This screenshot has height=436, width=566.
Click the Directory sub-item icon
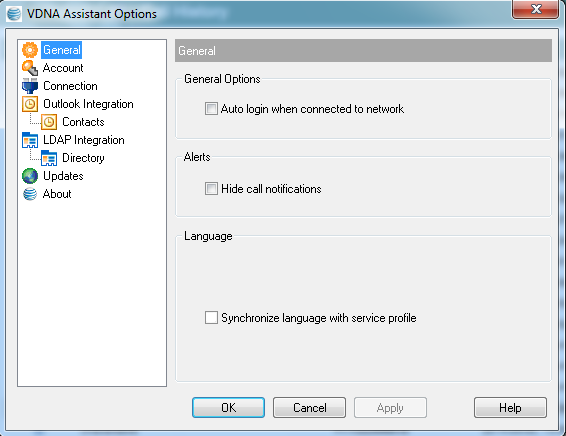49,158
